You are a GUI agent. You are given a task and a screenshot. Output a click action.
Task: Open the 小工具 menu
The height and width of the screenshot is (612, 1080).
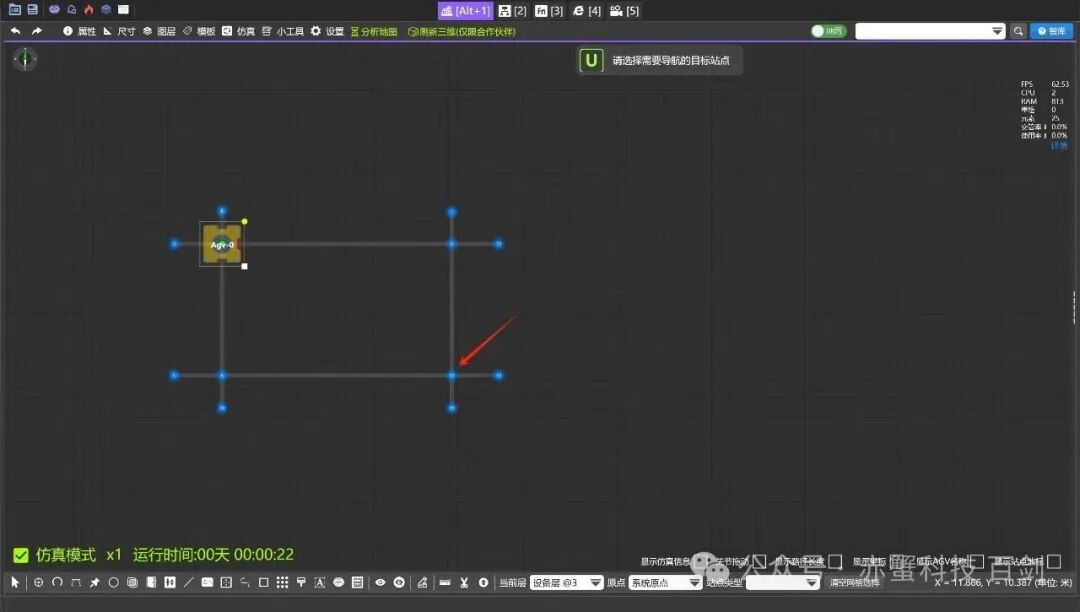click(x=283, y=31)
